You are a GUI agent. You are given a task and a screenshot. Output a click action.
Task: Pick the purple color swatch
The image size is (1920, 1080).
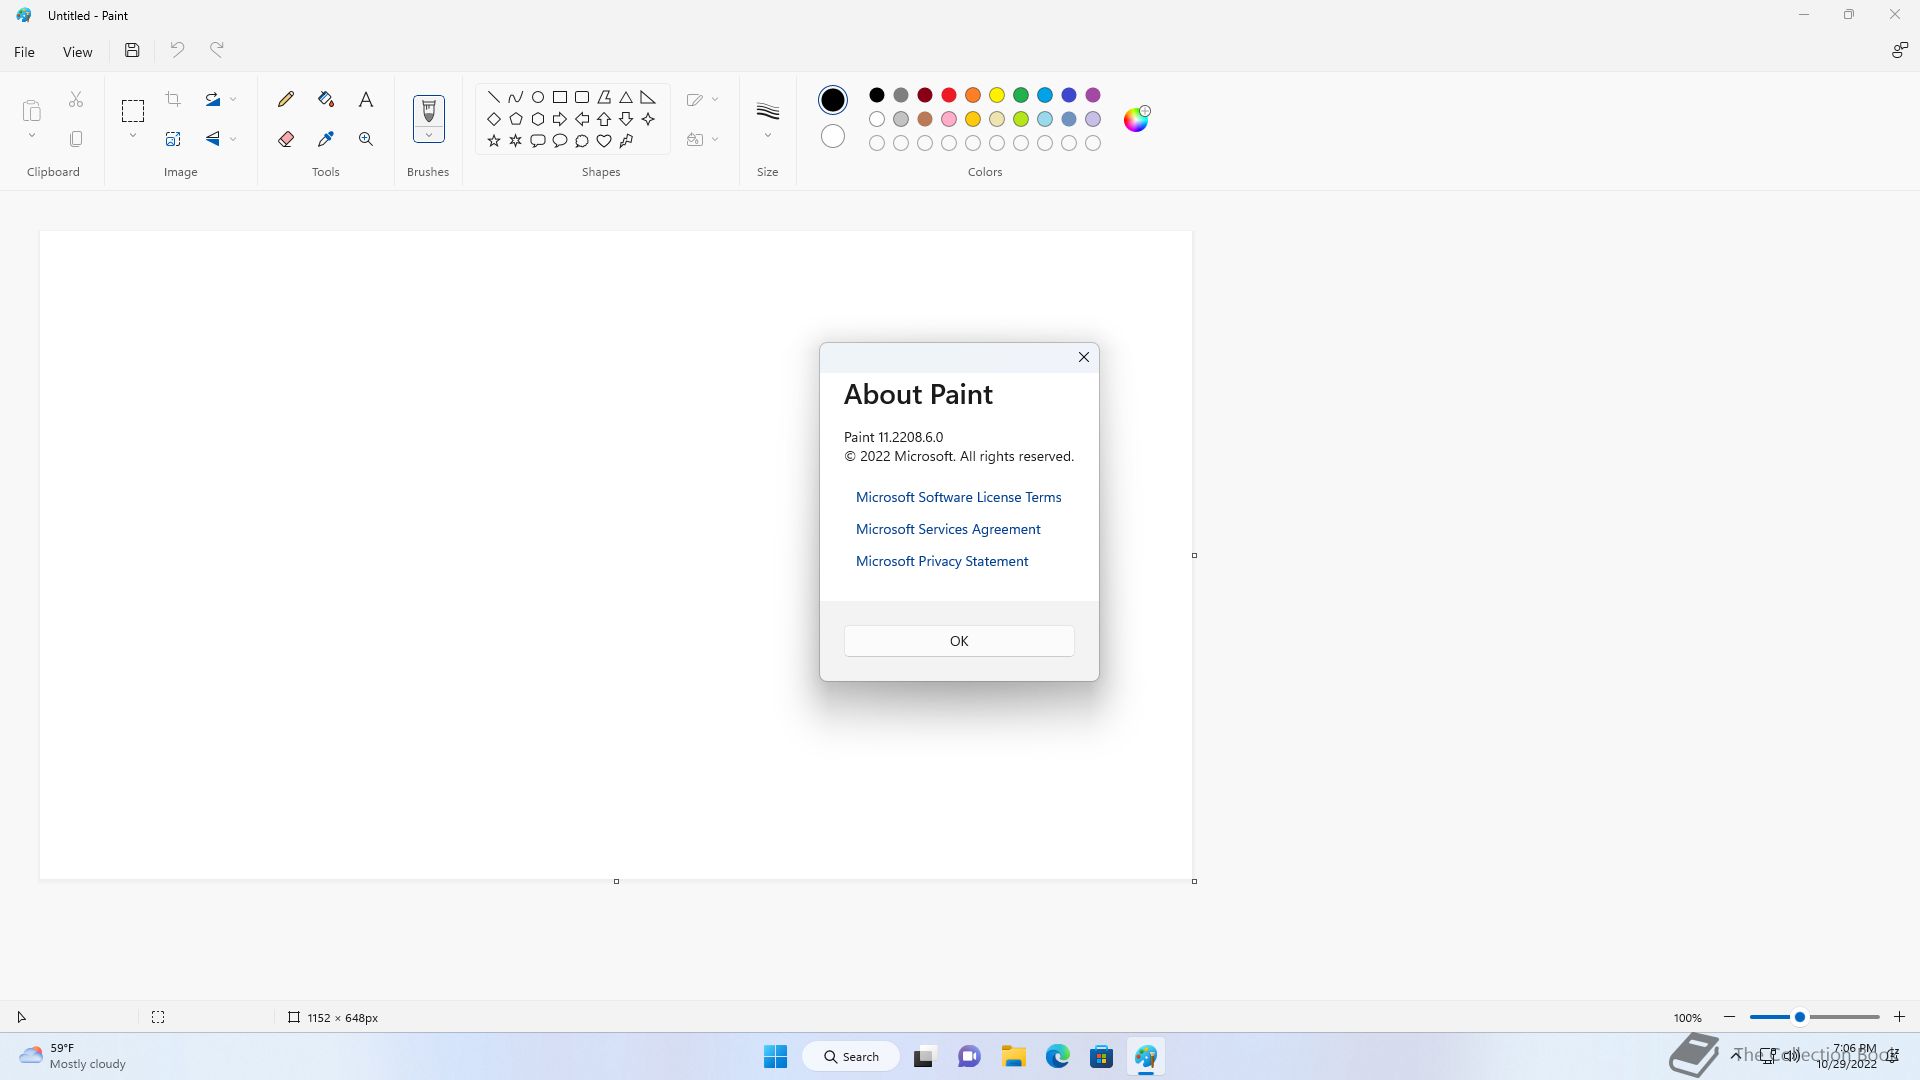(1093, 95)
